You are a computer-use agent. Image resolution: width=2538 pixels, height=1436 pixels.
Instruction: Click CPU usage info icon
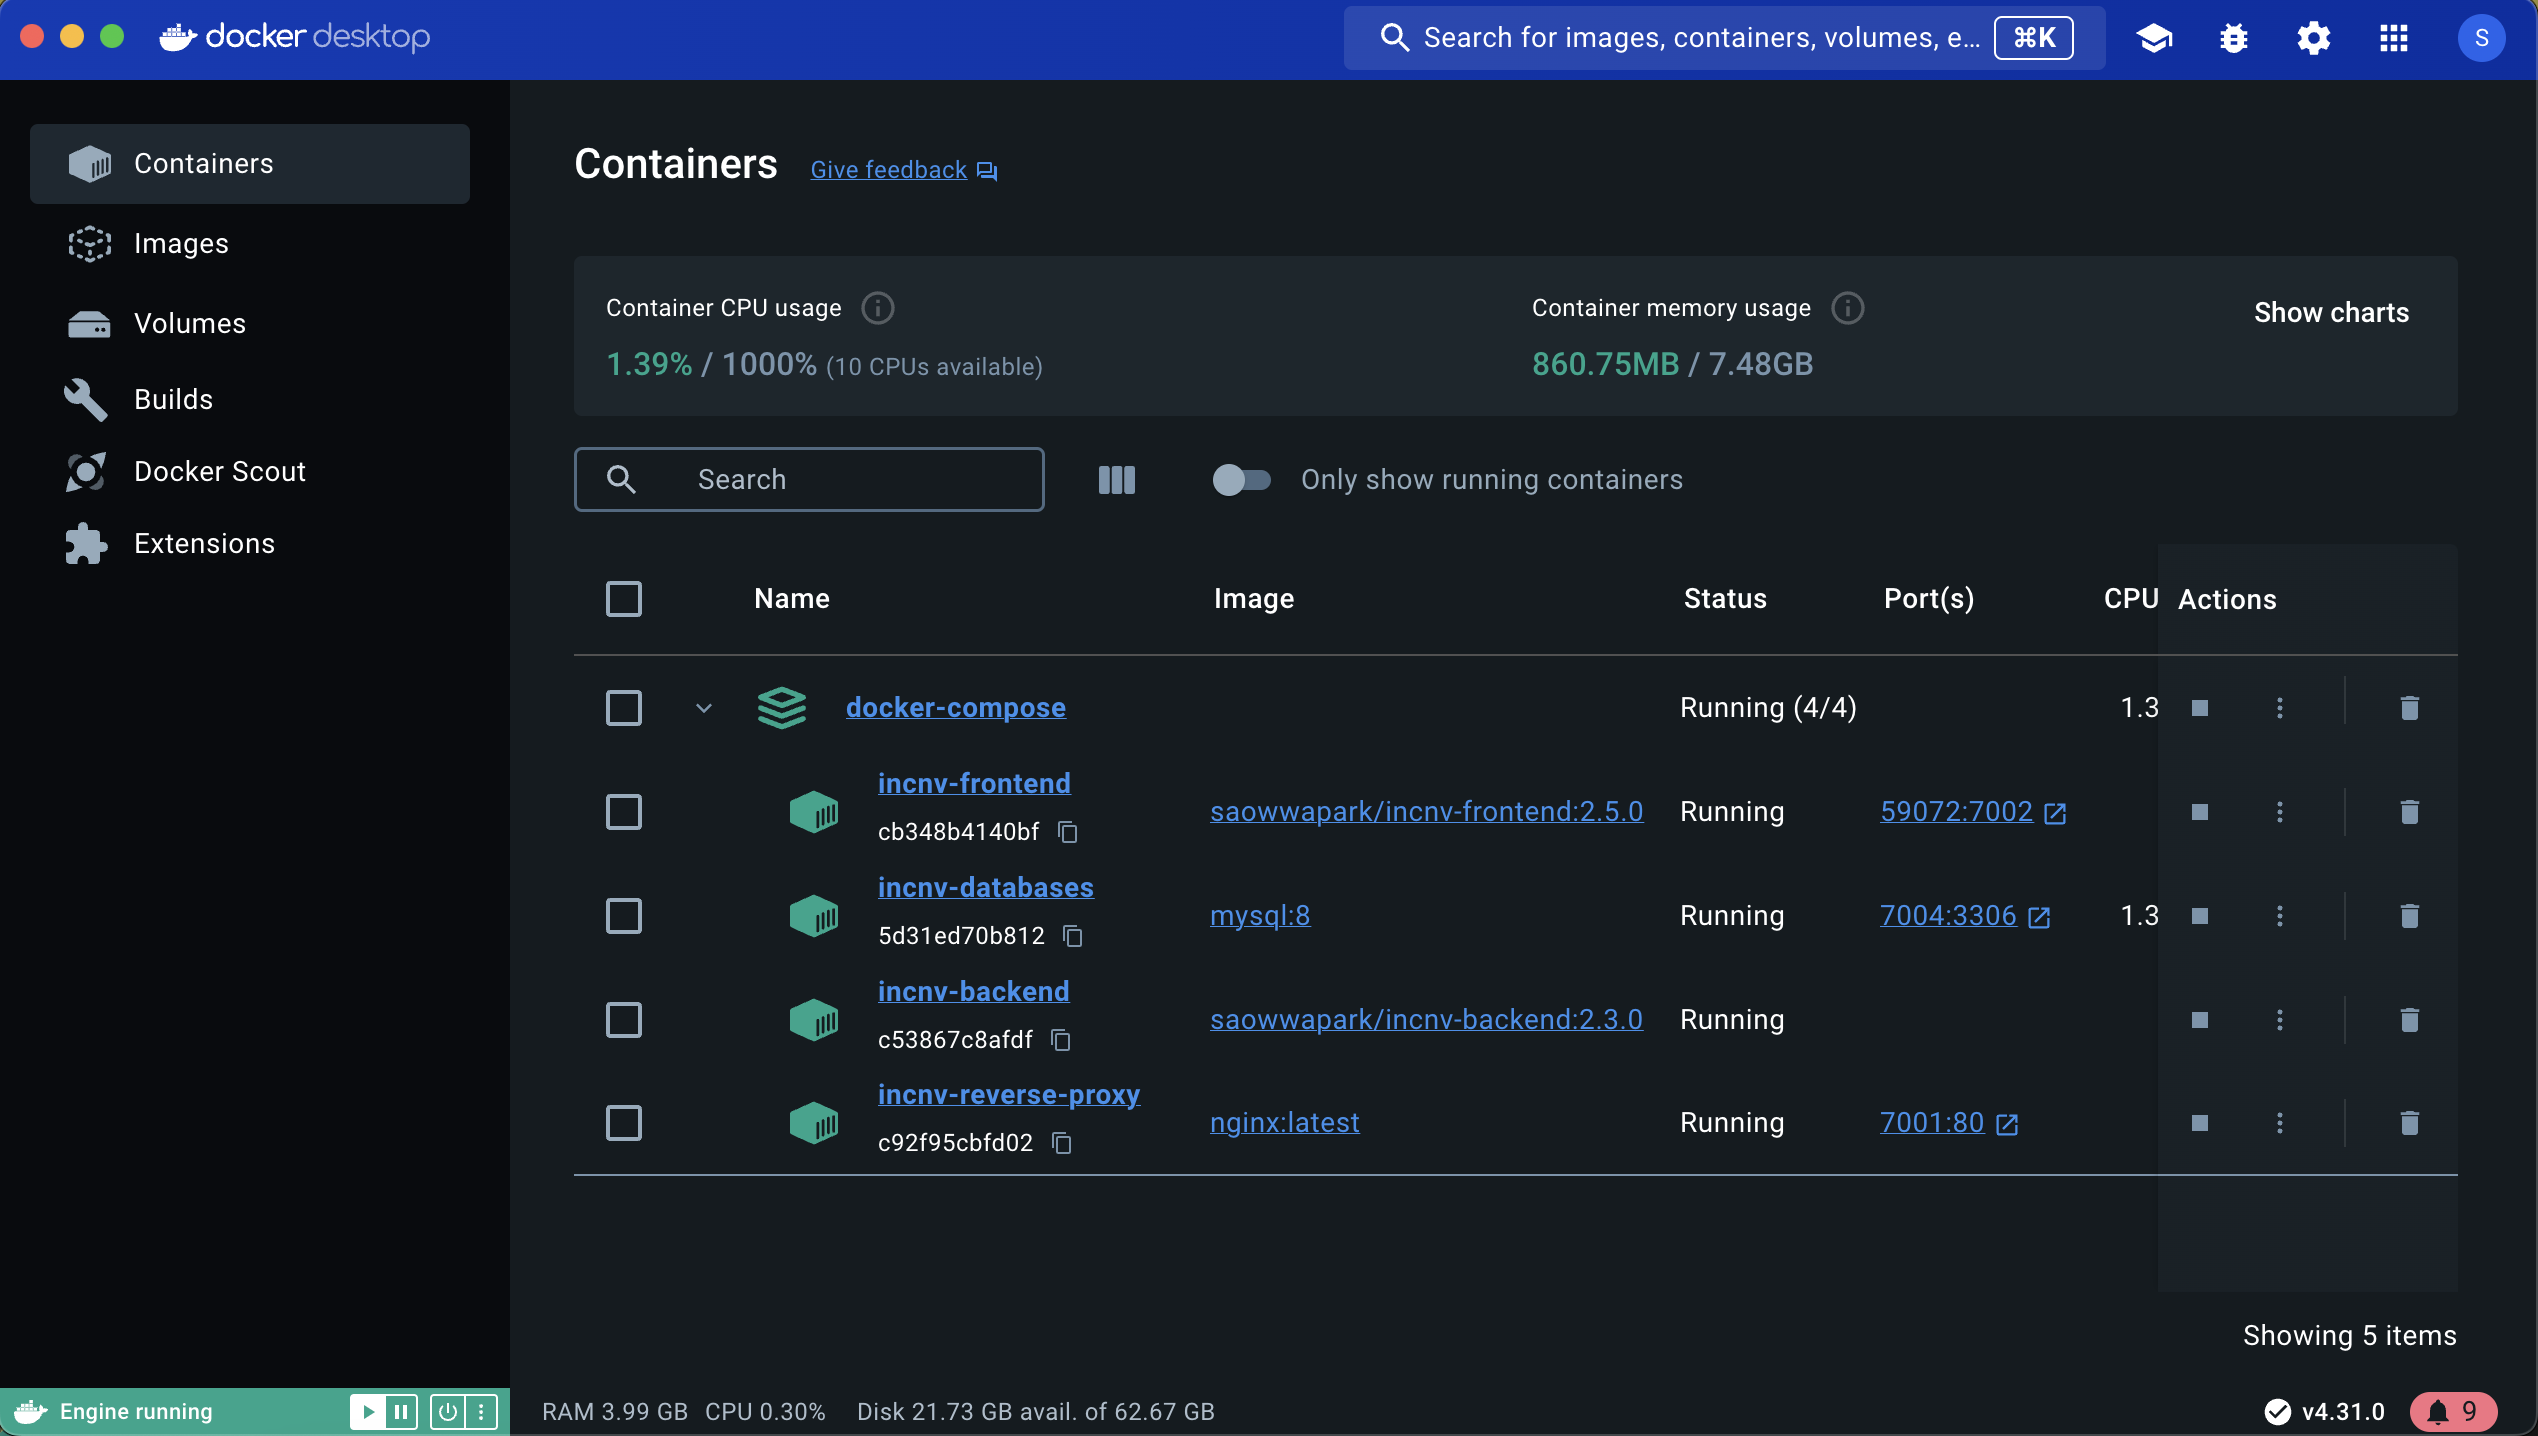(x=877, y=308)
